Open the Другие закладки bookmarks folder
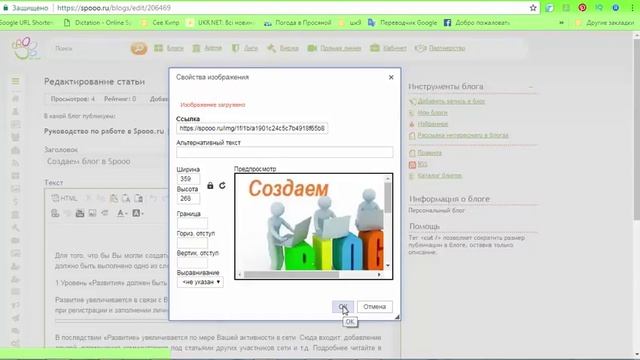640x360 pixels. coord(604,23)
